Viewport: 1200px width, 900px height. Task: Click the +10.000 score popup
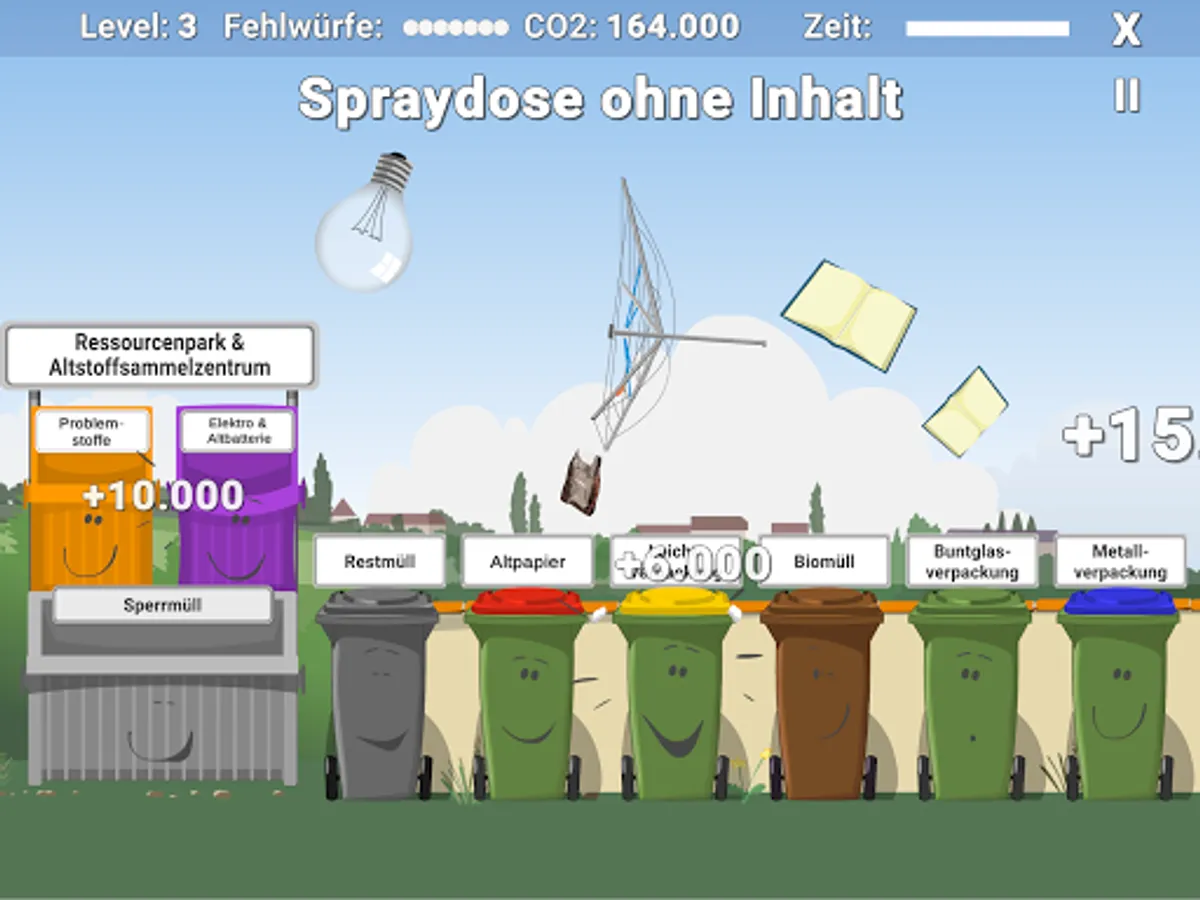(163, 496)
